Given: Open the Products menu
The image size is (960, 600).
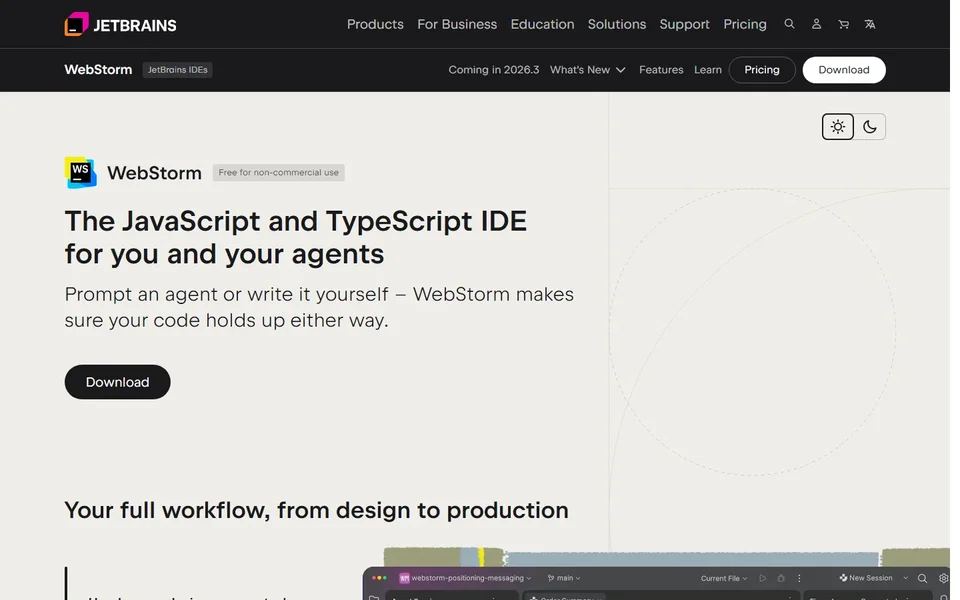Looking at the screenshot, I should [375, 24].
